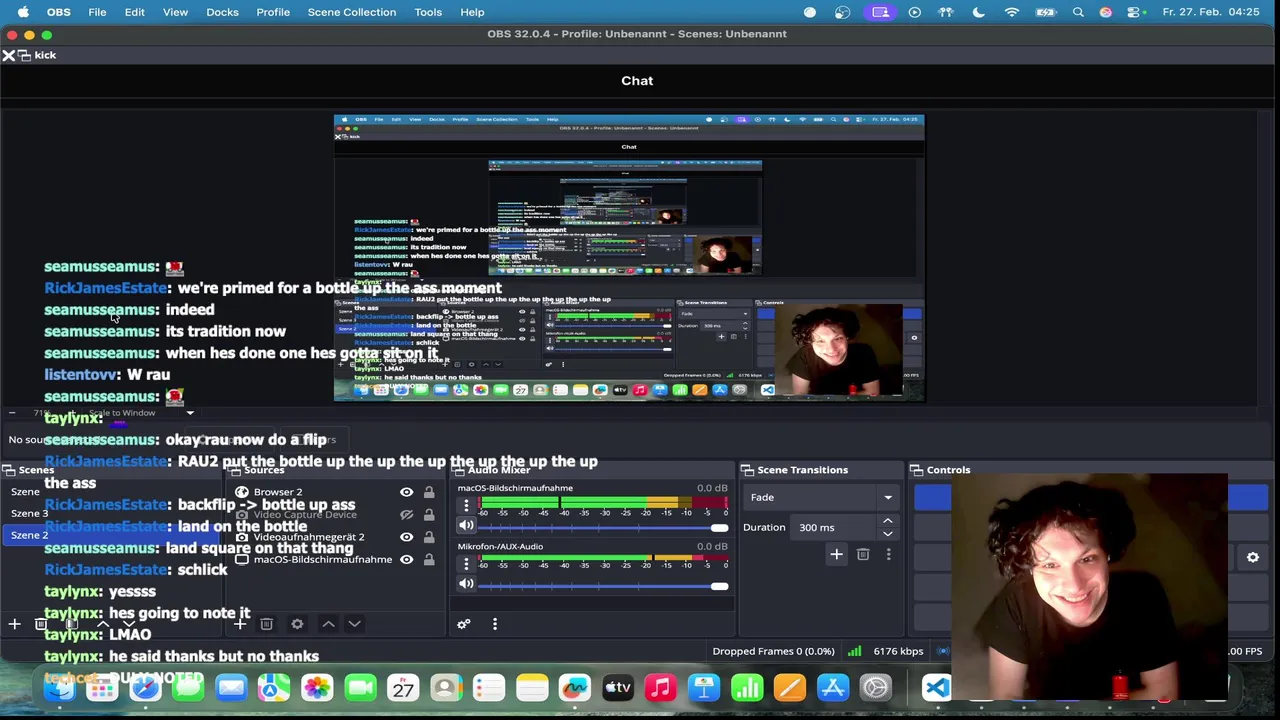Open Audio Mixer three-dot menu

(494, 624)
